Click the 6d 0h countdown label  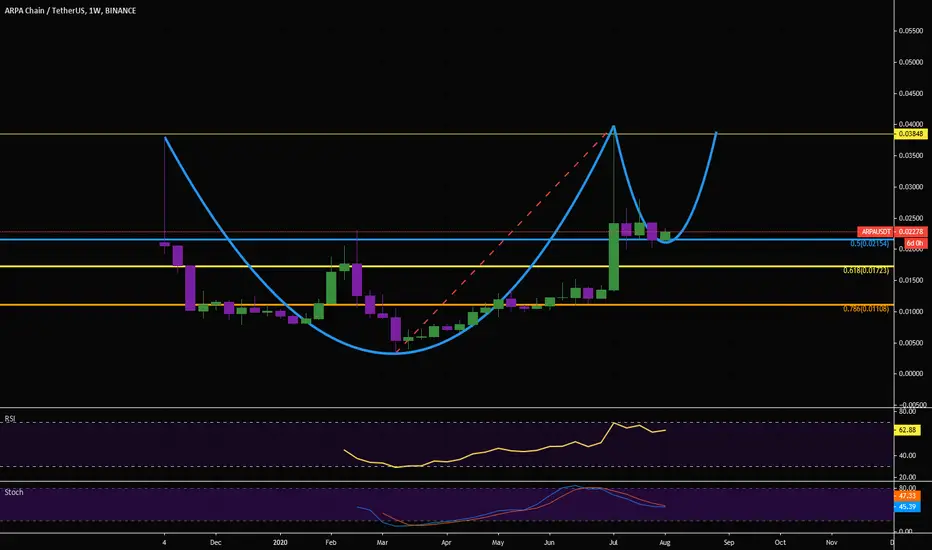(x=915, y=244)
